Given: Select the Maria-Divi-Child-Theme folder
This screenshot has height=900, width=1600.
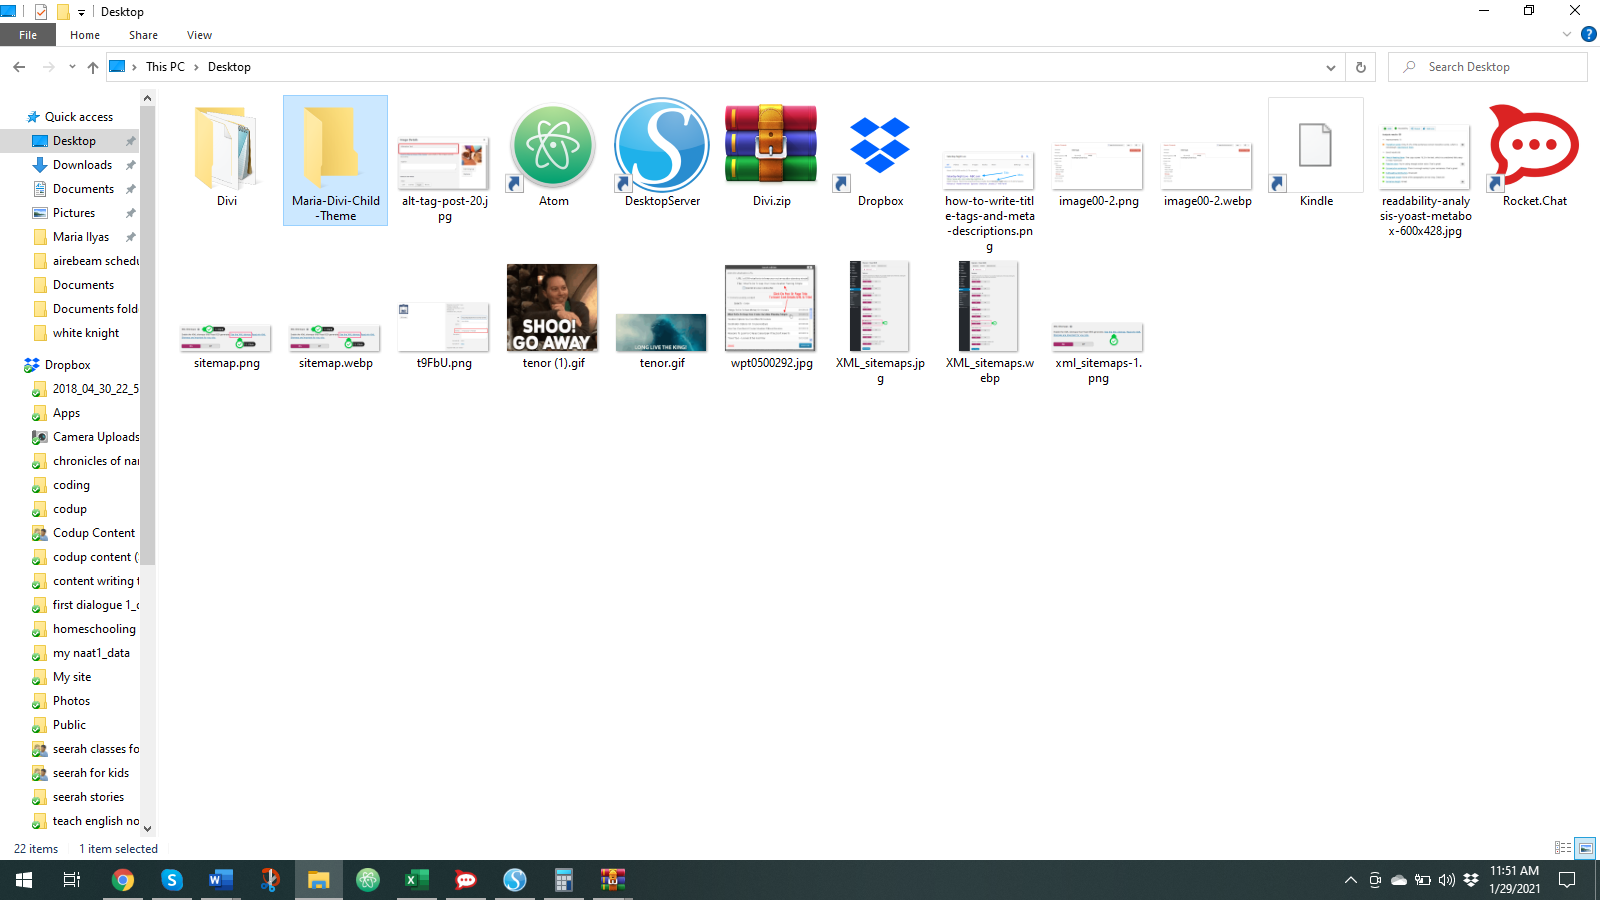Looking at the screenshot, I should coord(335,160).
